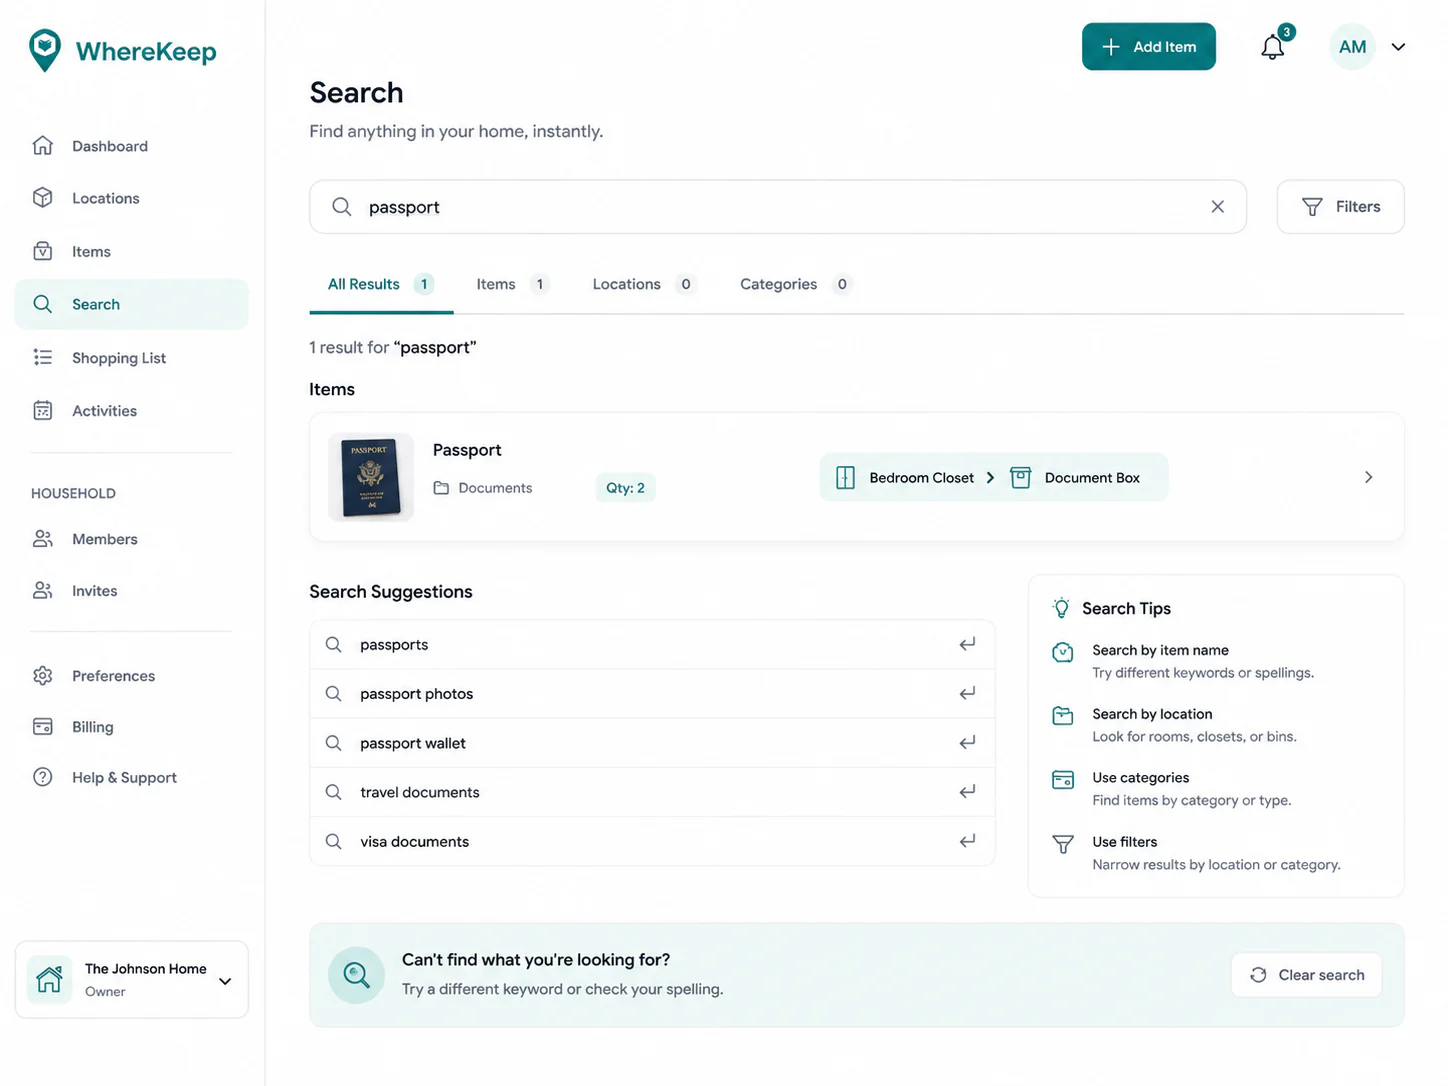Viewport: 1448px width, 1086px height.
Task: Select the All Results tab
Action: (x=381, y=285)
